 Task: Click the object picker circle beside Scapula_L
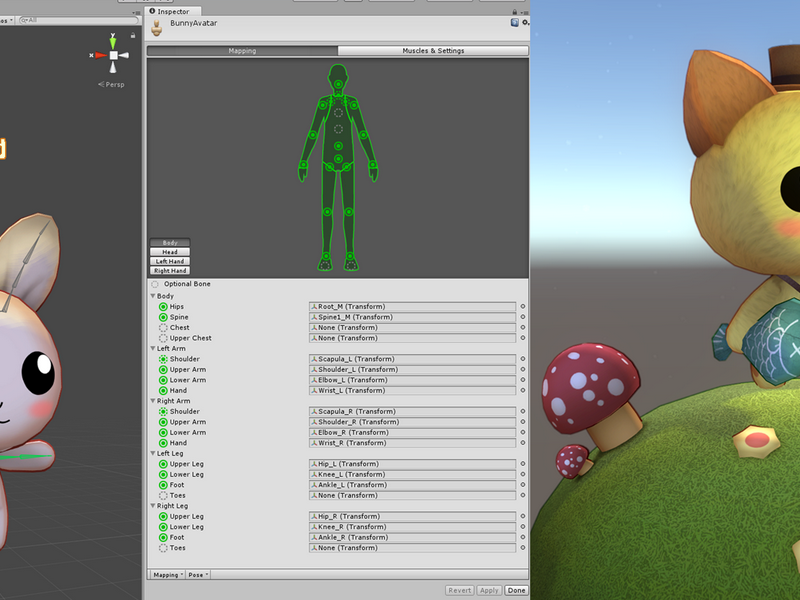tap(522, 359)
